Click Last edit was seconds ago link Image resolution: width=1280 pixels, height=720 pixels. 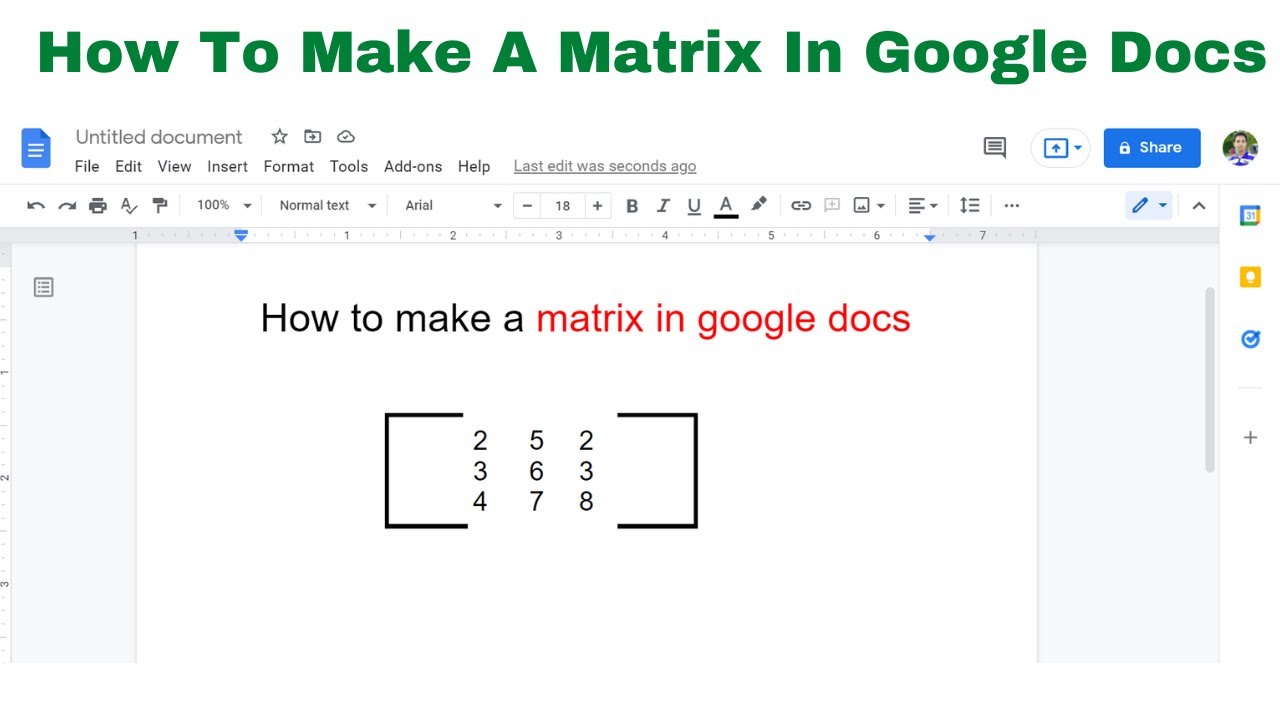tap(605, 167)
